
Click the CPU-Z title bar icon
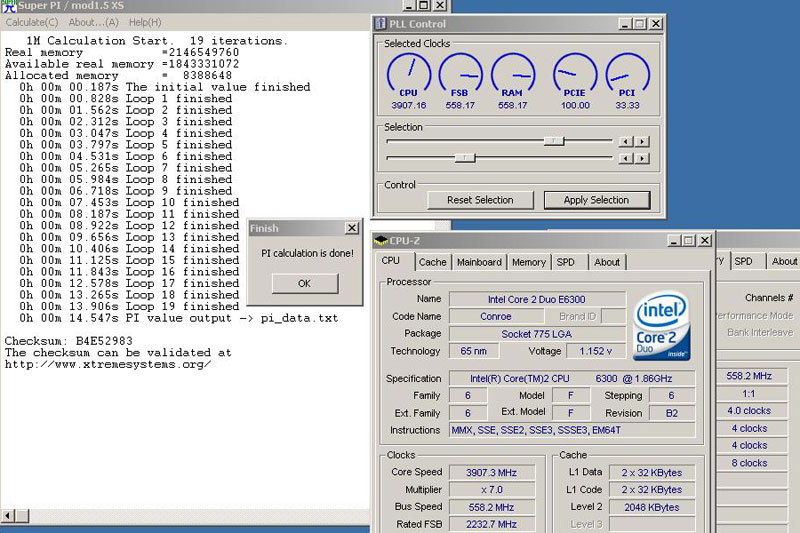pyautogui.click(x=381, y=241)
